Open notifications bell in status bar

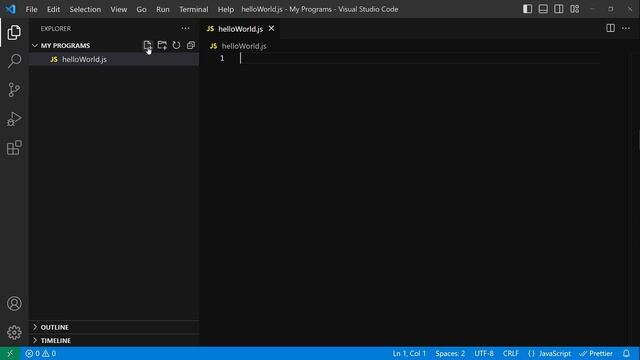pyautogui.click(x=626, y=353)
